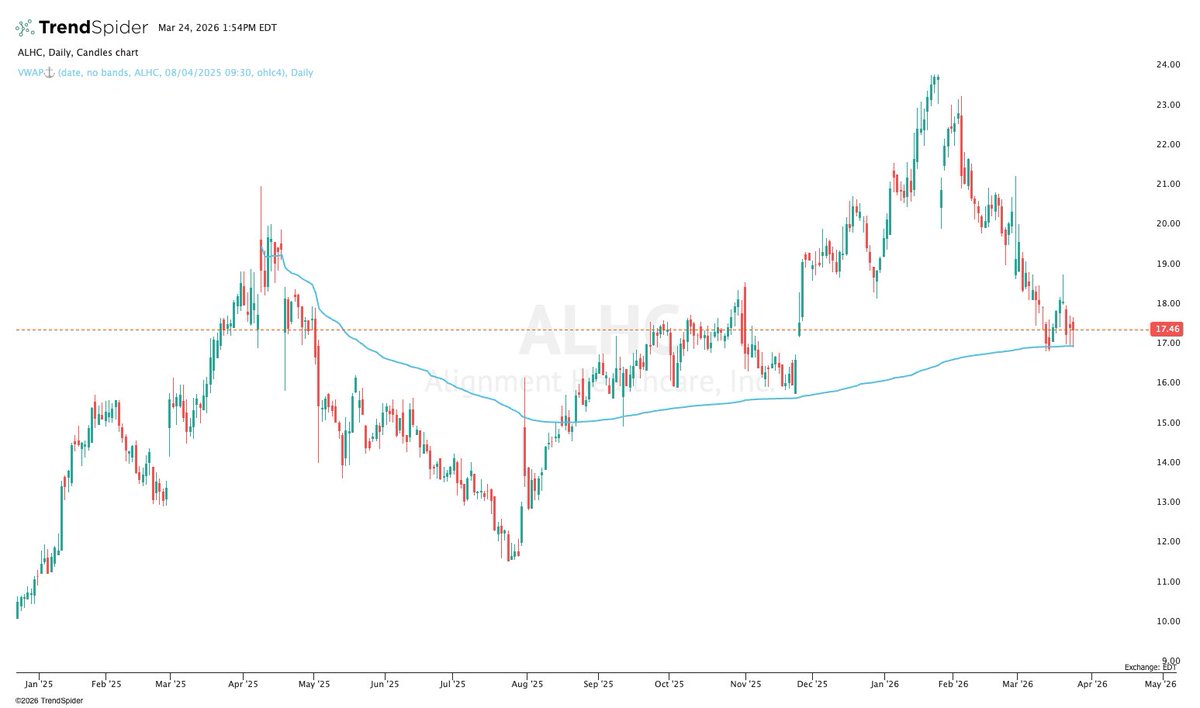Click the Mar '25 date axis label
Screen dimensions: 1200x708
(171, 684)
